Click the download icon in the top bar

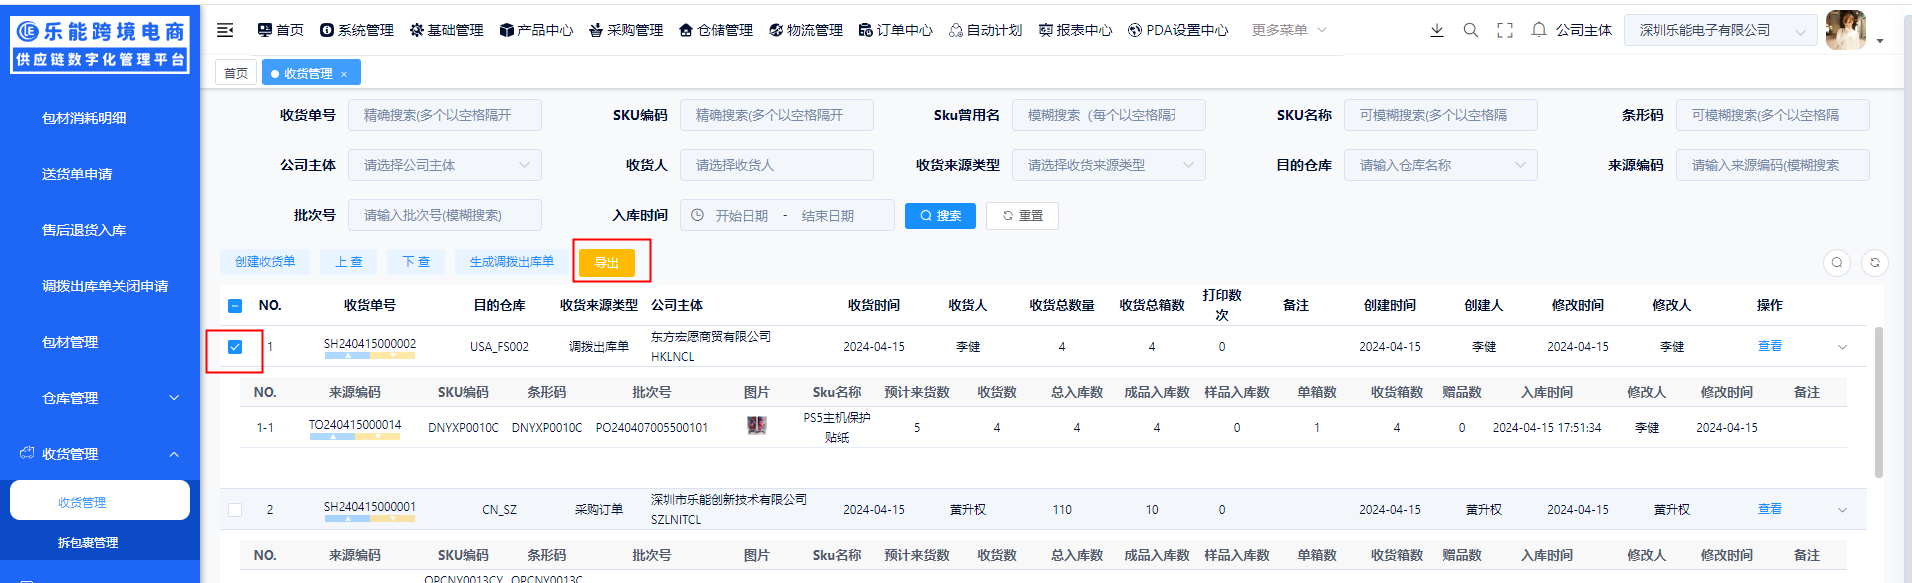pyautogui.click(x=1436, y=30)
